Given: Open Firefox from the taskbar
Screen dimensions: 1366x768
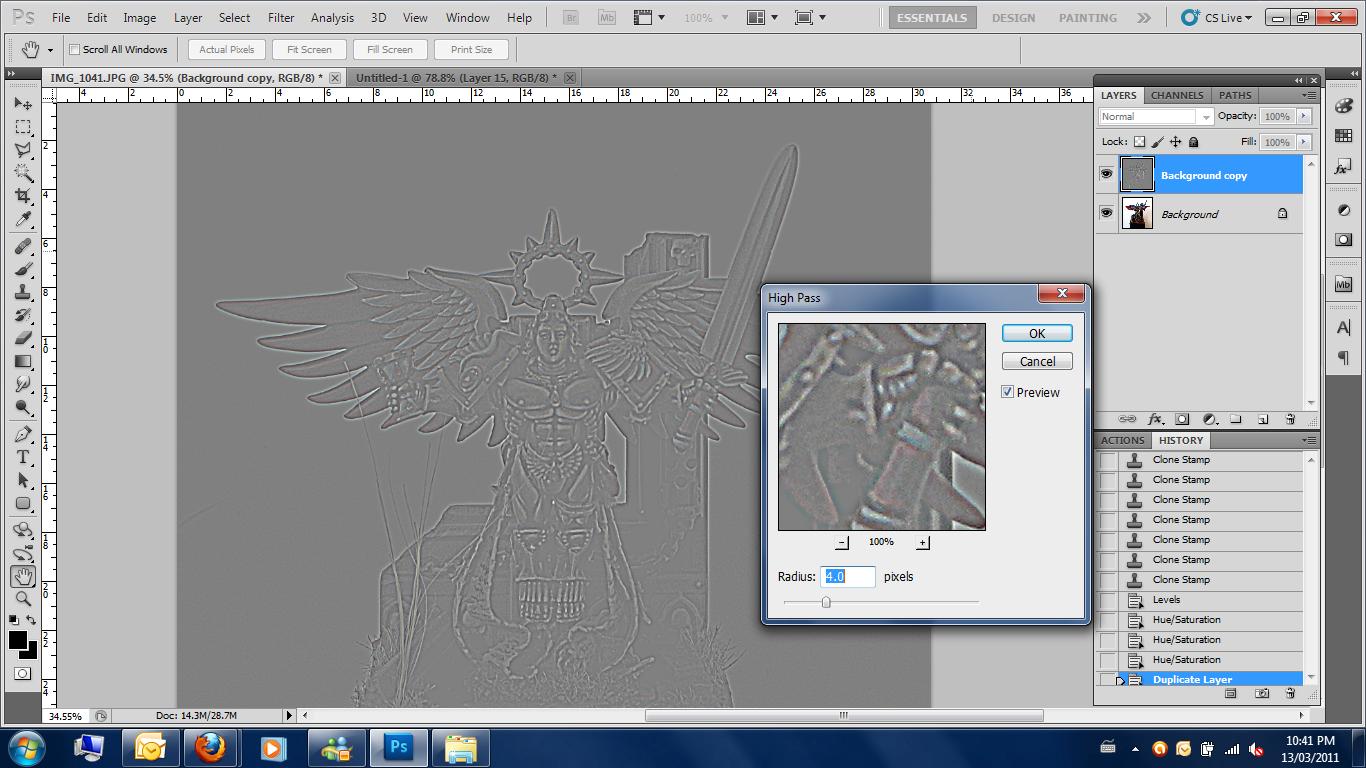Looking at the screenshot, I should [x=211, y=747].
